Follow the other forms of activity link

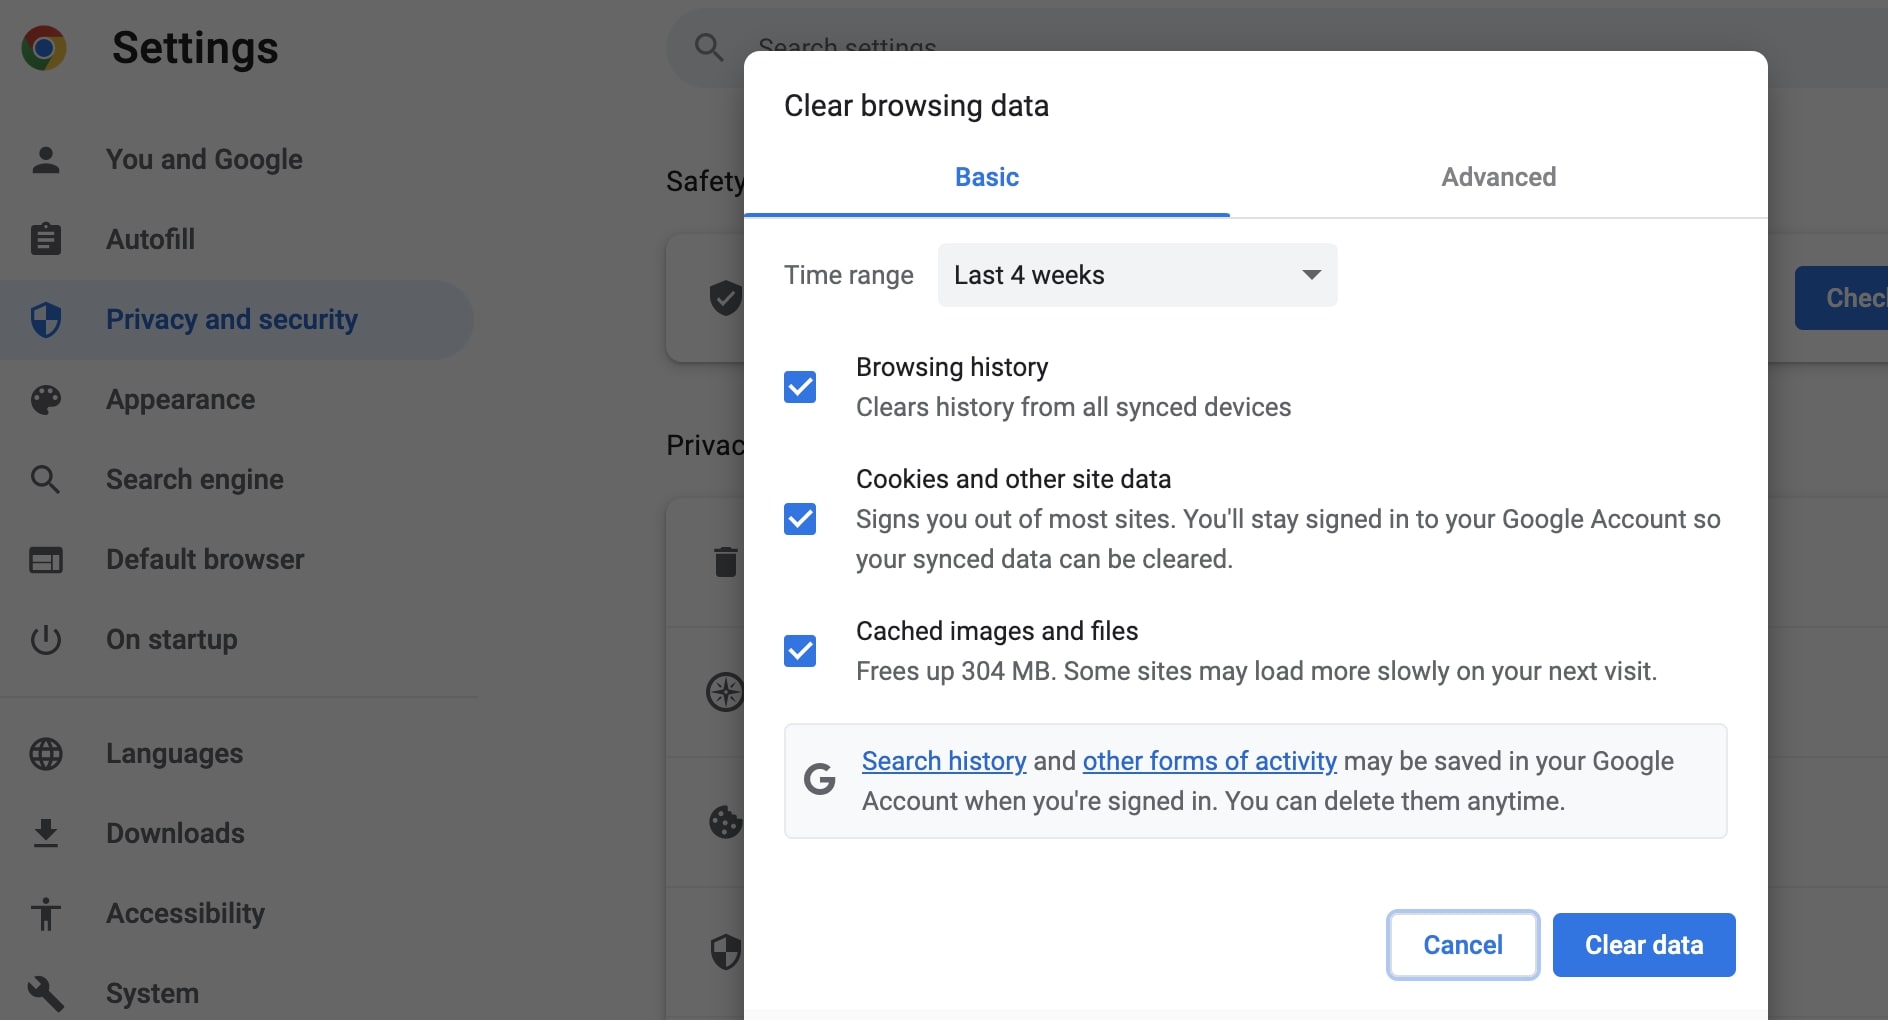(x=1209, y=761)
